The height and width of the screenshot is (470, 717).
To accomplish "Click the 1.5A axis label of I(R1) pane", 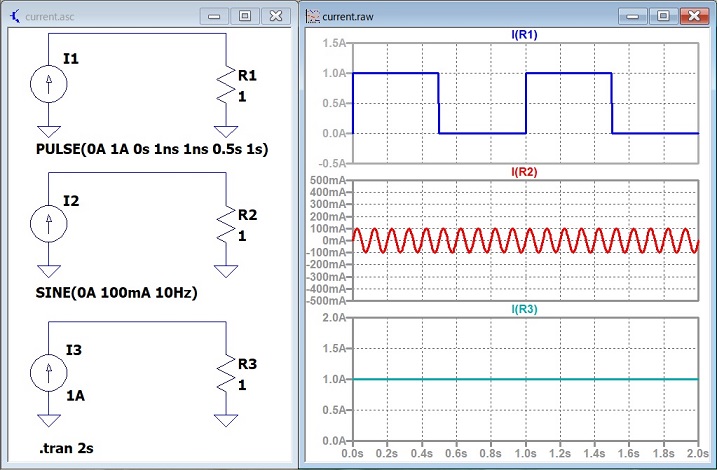I will click(334, 43).
